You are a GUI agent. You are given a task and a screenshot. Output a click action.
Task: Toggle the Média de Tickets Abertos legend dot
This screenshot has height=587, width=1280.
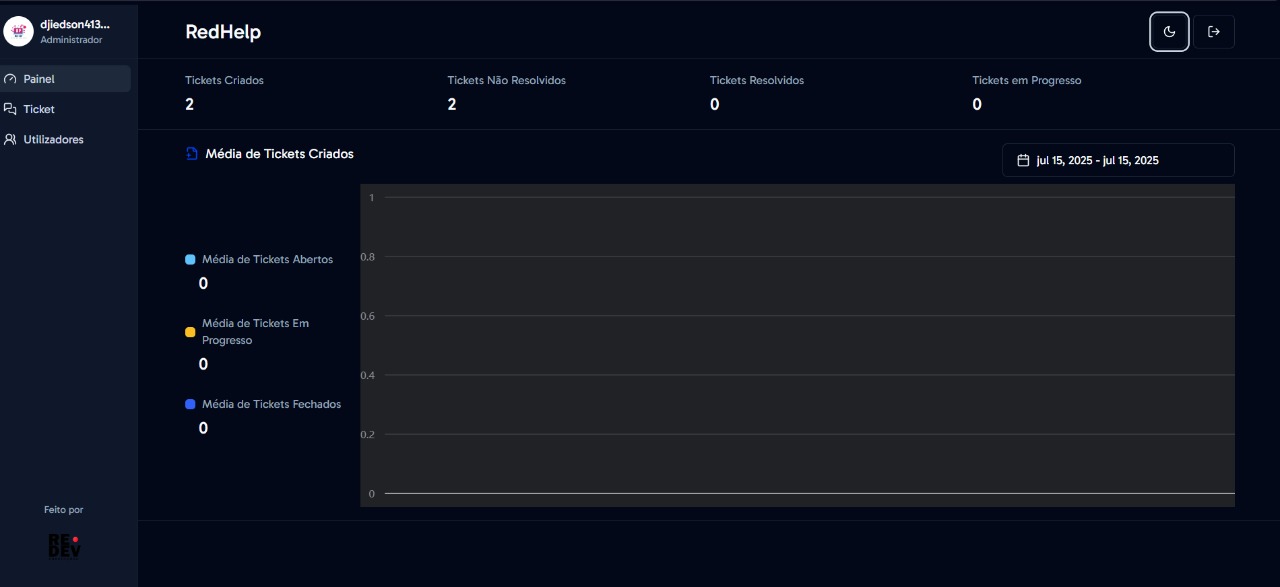coord(190,259)
